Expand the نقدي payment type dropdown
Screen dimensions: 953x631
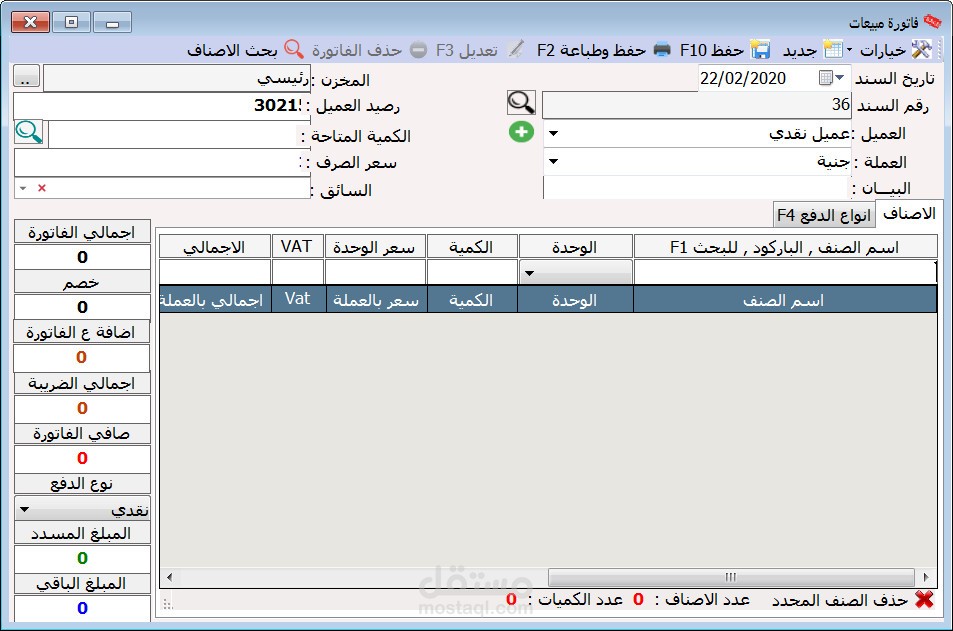[x=25, y=510]
